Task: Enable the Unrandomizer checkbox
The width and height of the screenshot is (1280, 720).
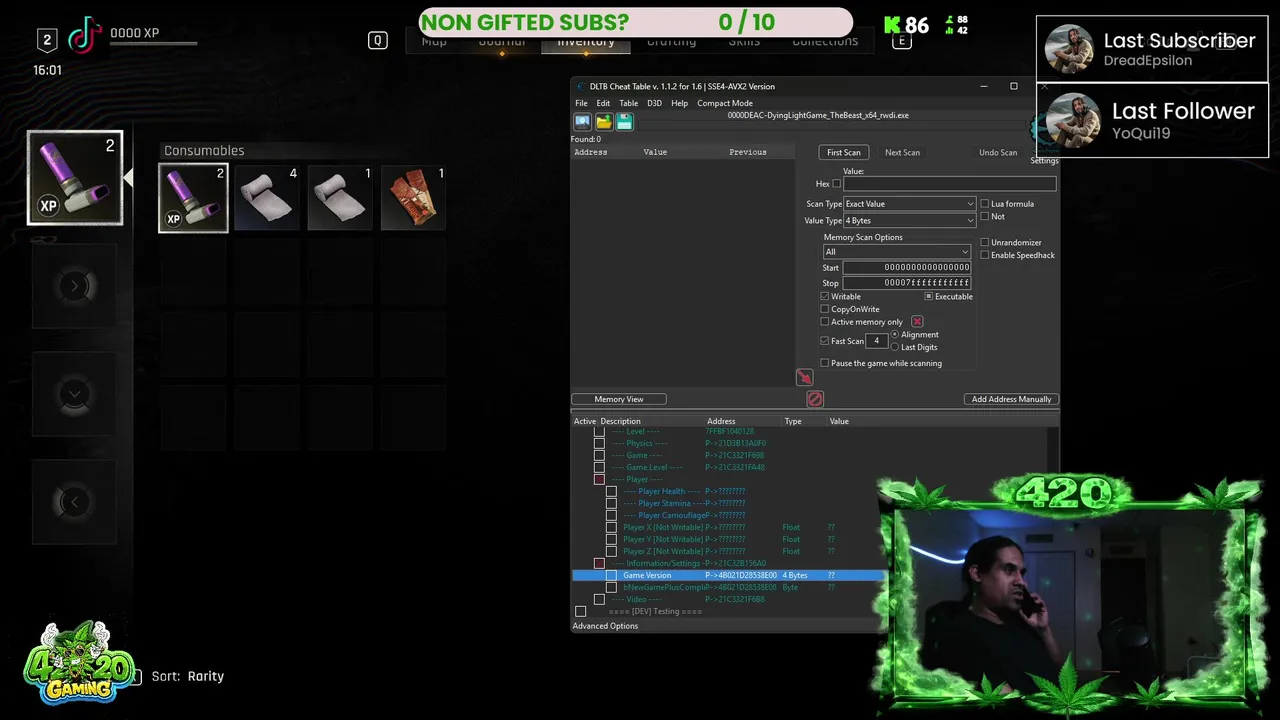Action: click(x=985, y=242)
